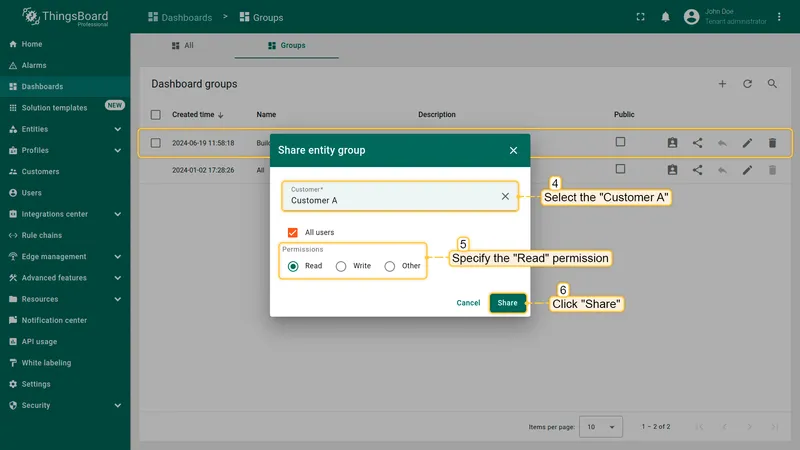This screenshot has width=800, height=450.
Task: Click the Home sidebar icon
Action: click(x=13, y=44)
